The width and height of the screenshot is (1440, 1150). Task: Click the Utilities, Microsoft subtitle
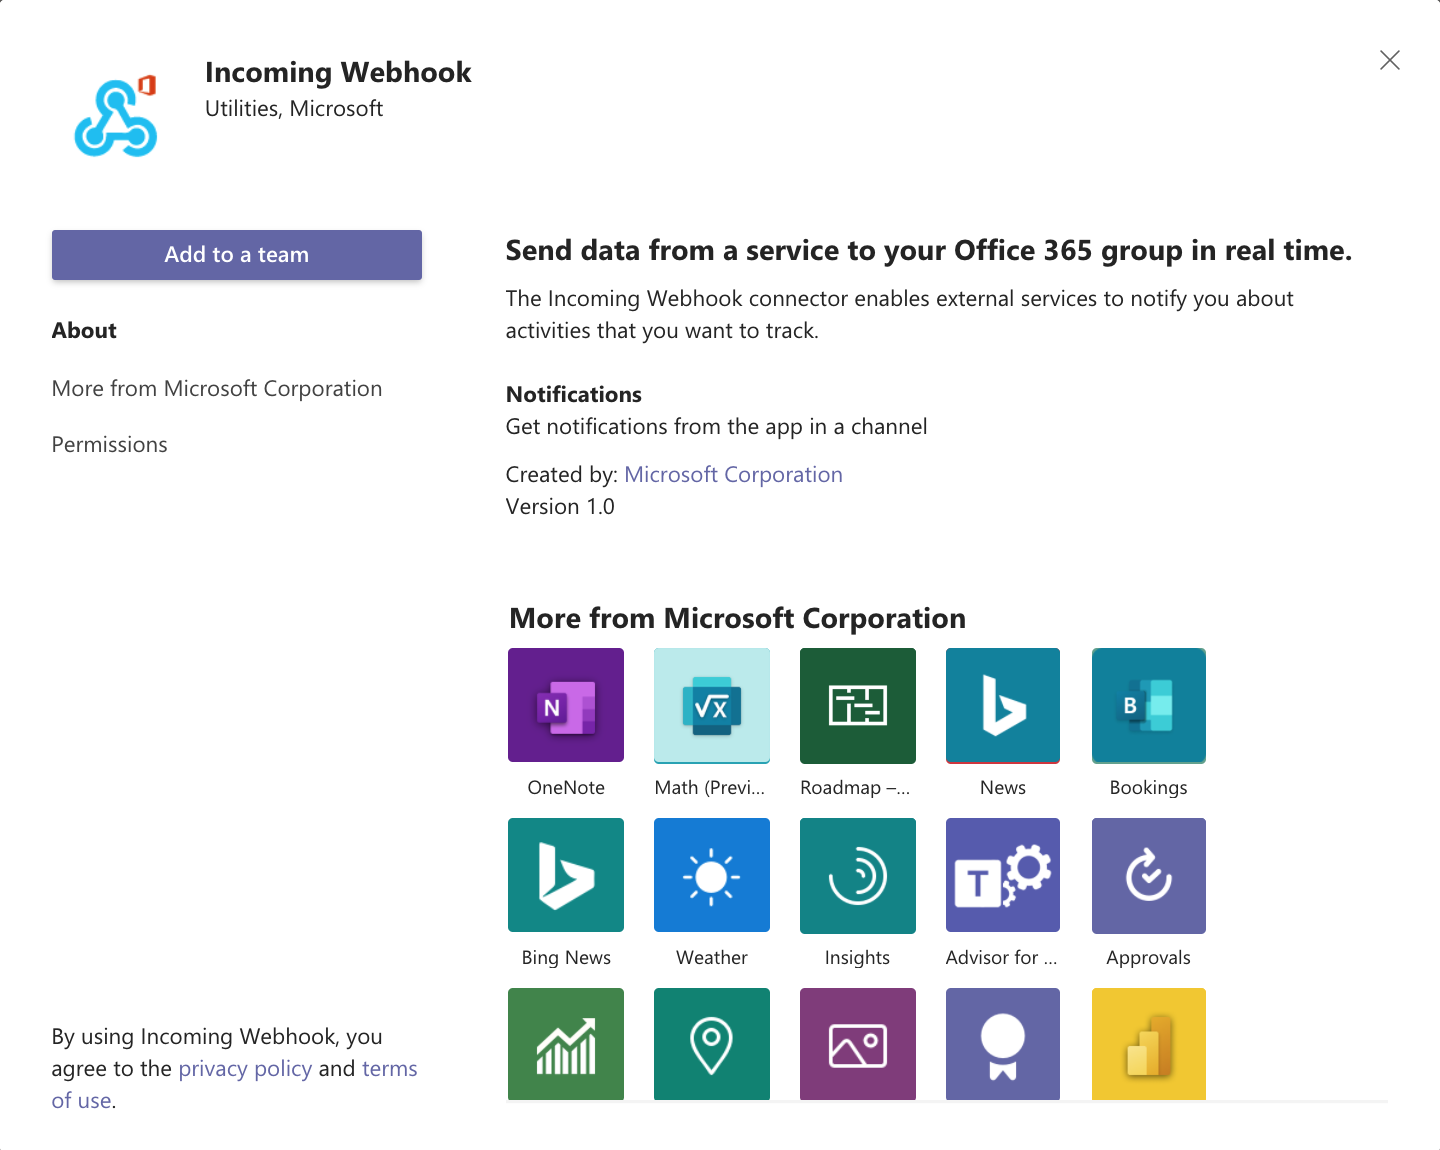[294, 109]
